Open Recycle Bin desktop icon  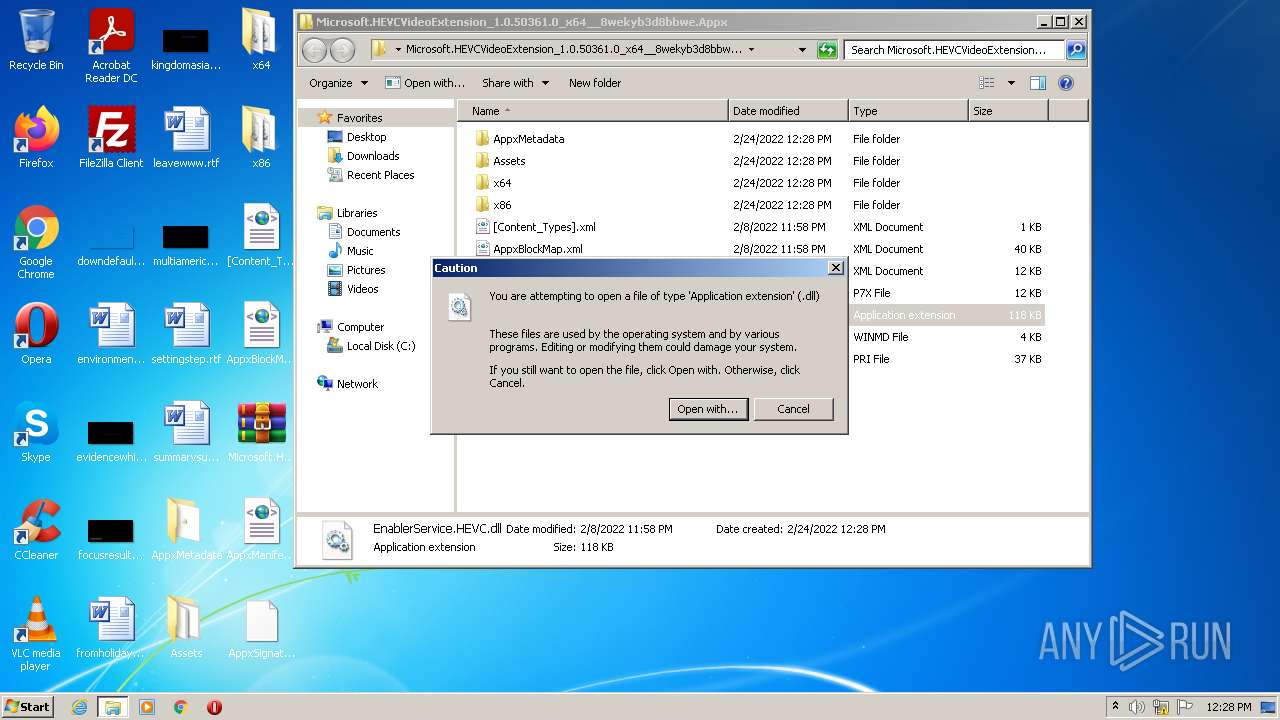tap(36, 40)
